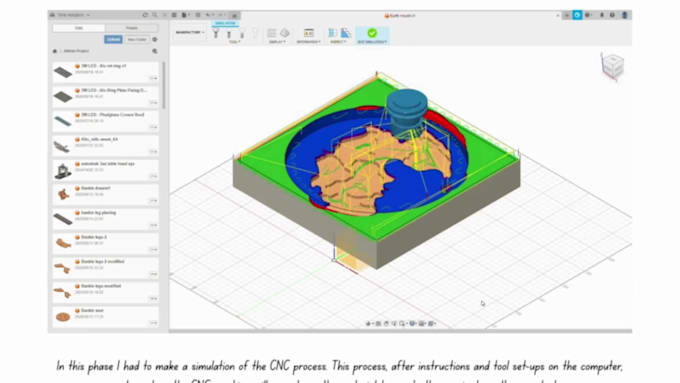Click the New Folder button

137,39
